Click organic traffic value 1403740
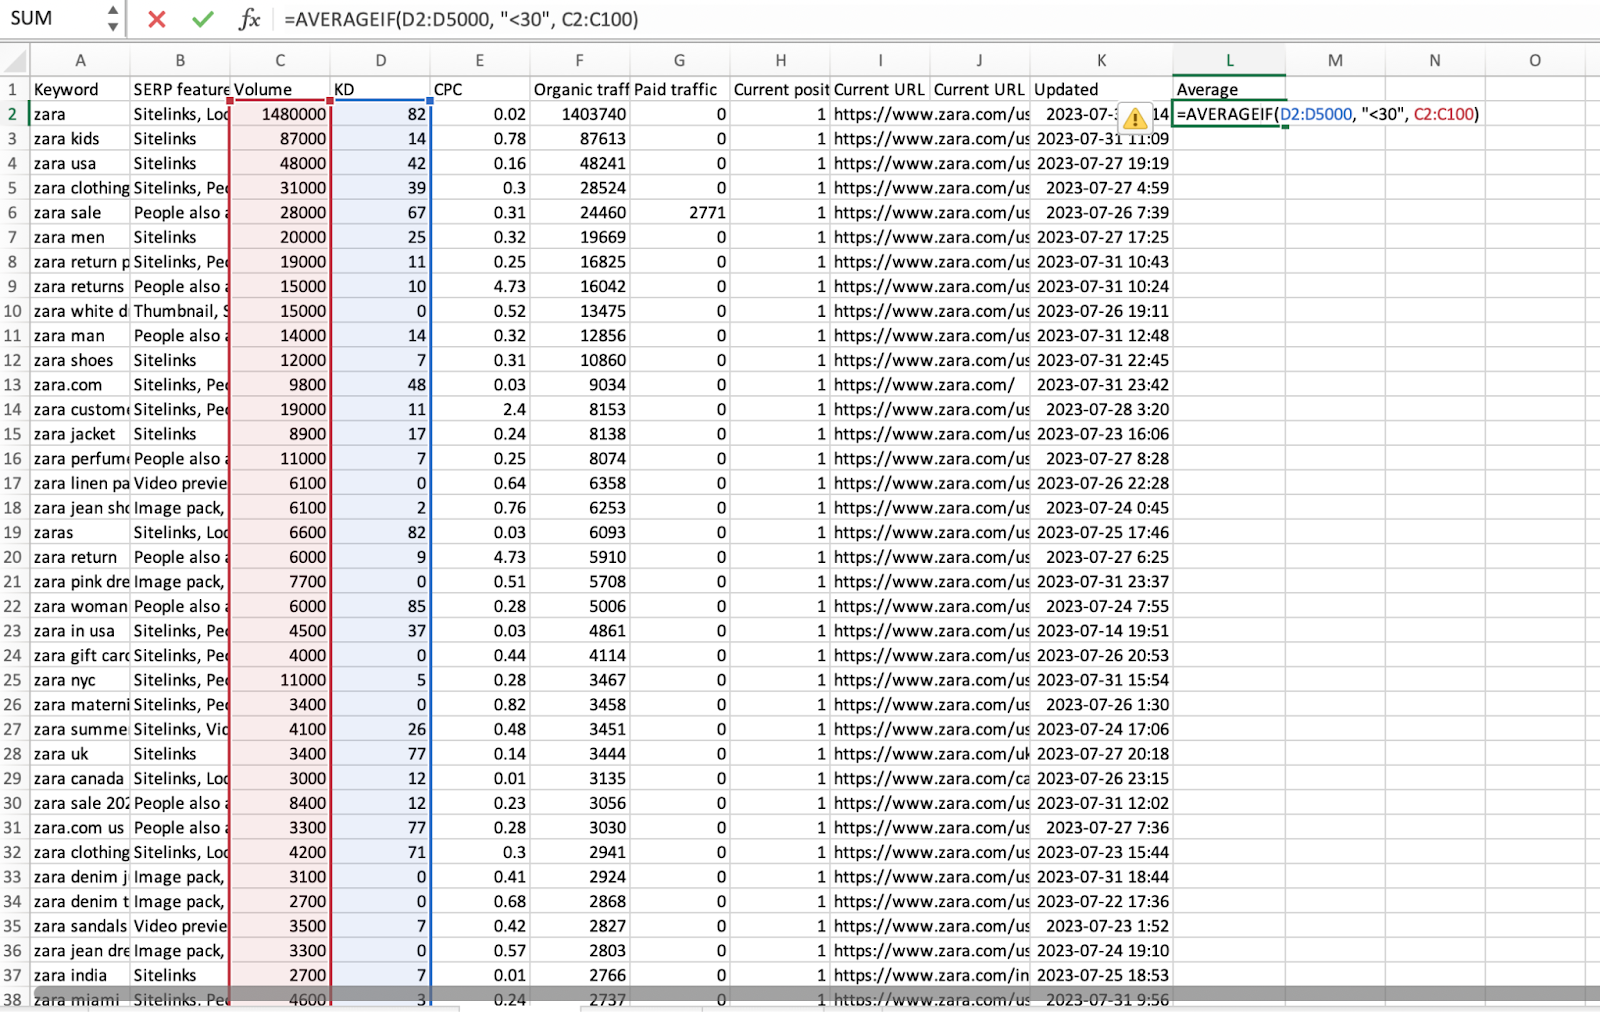This screenshot has height=1012, width=1600. pyautogui.click(x=580, y=114)
